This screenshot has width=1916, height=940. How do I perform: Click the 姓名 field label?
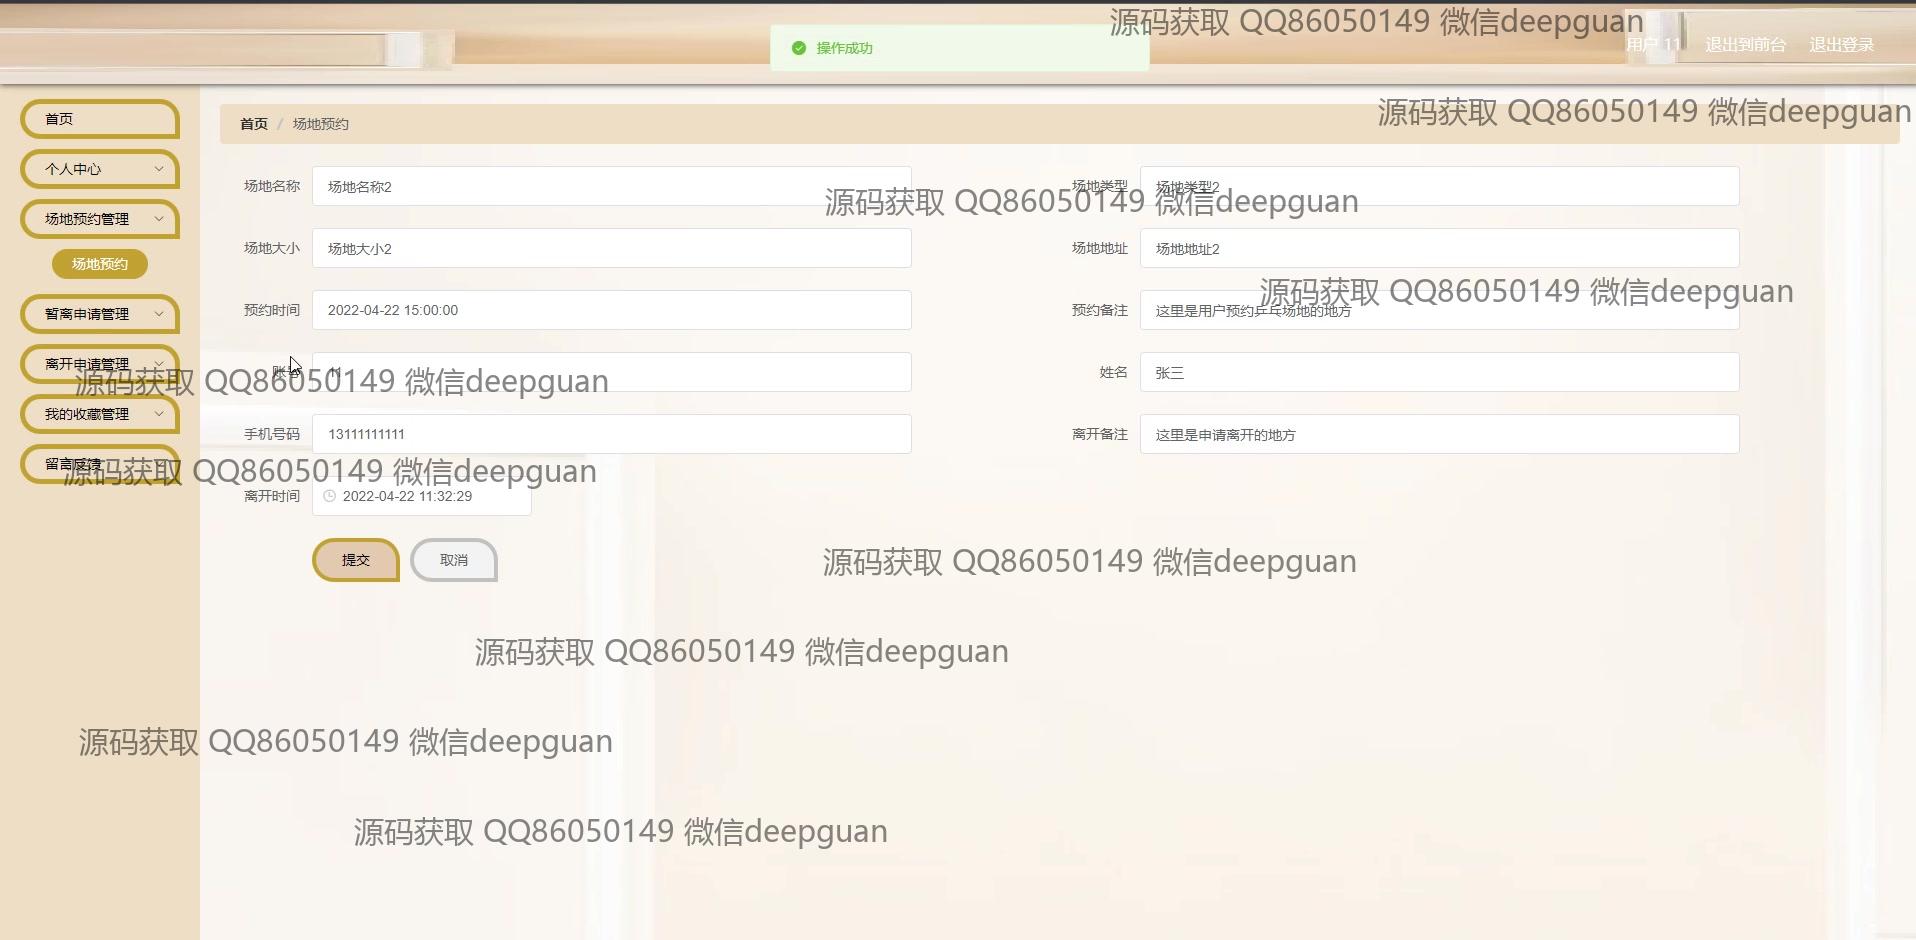click(1114, 372)
